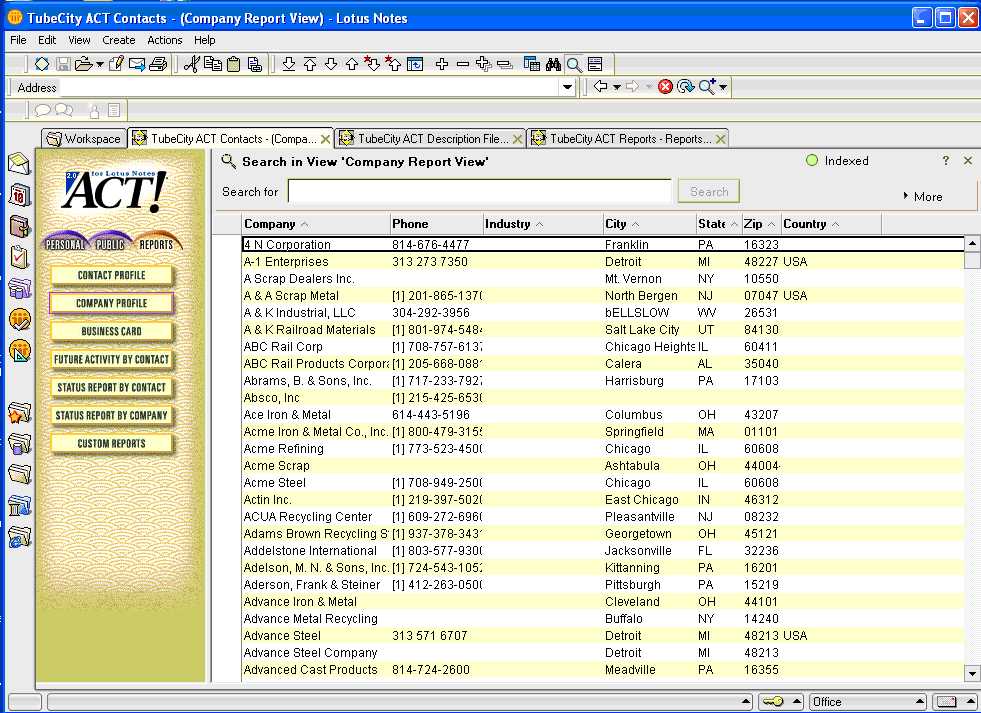
Task: Click the single minus collapse icon
Action: point(463,64)
